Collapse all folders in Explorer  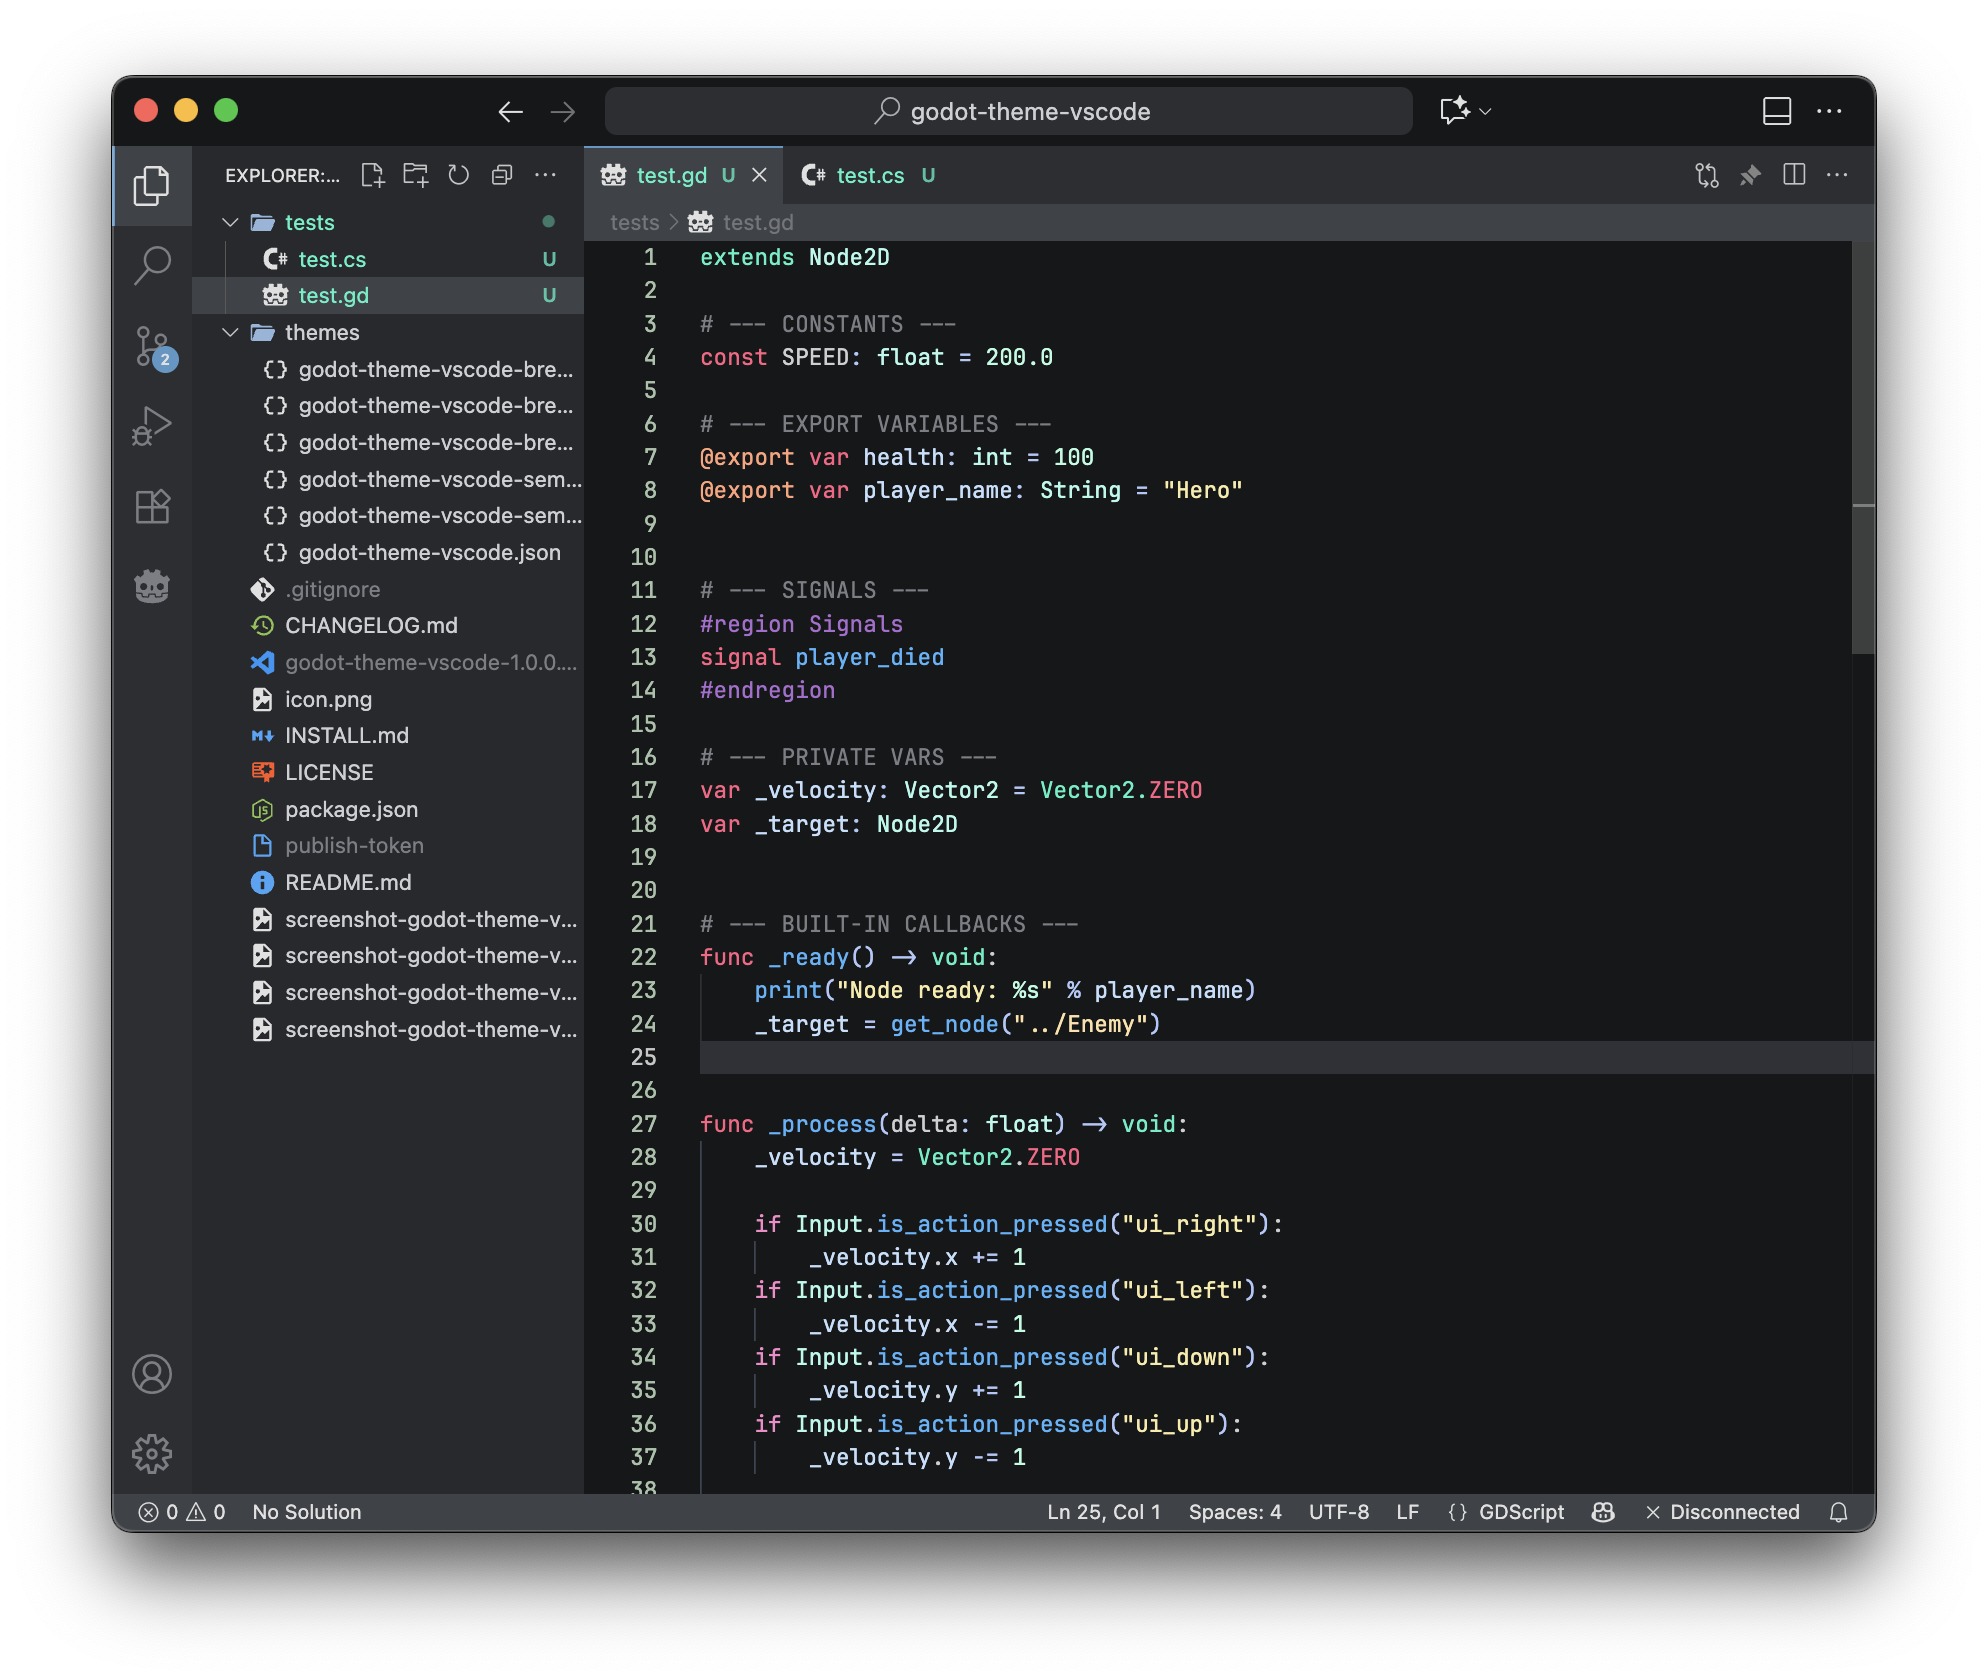[502, 175]
